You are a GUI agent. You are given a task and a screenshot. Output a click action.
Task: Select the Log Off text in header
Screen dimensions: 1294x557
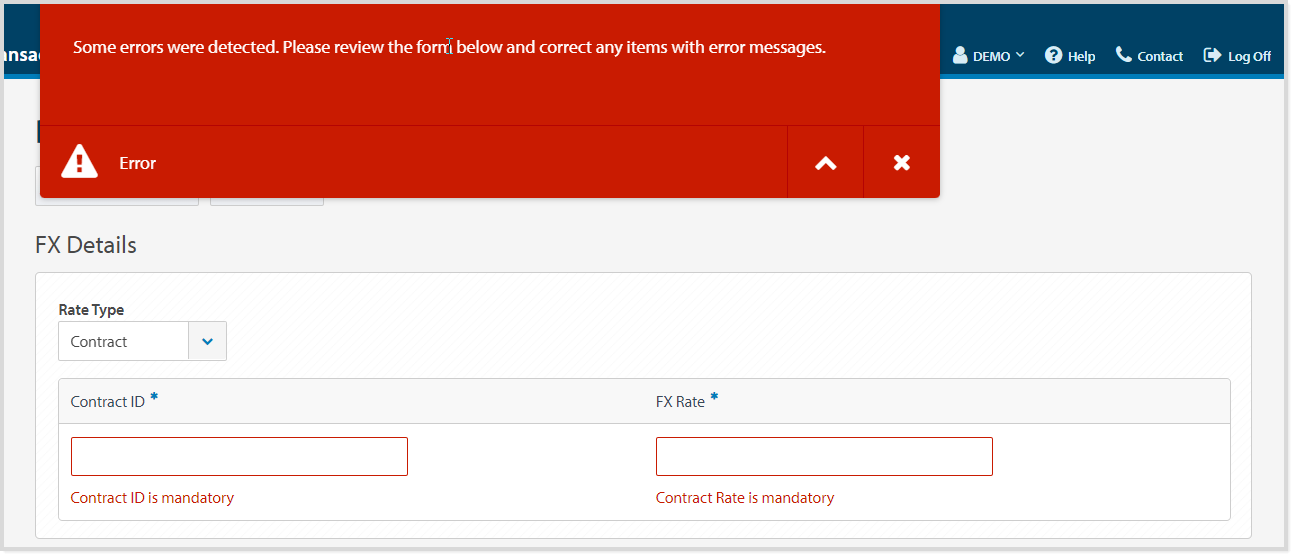point(1249,57)
